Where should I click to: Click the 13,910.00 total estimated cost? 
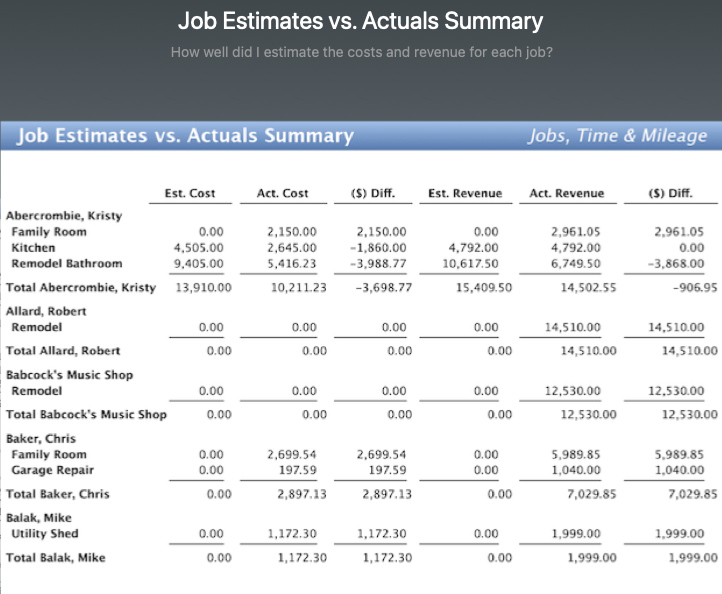204,287
